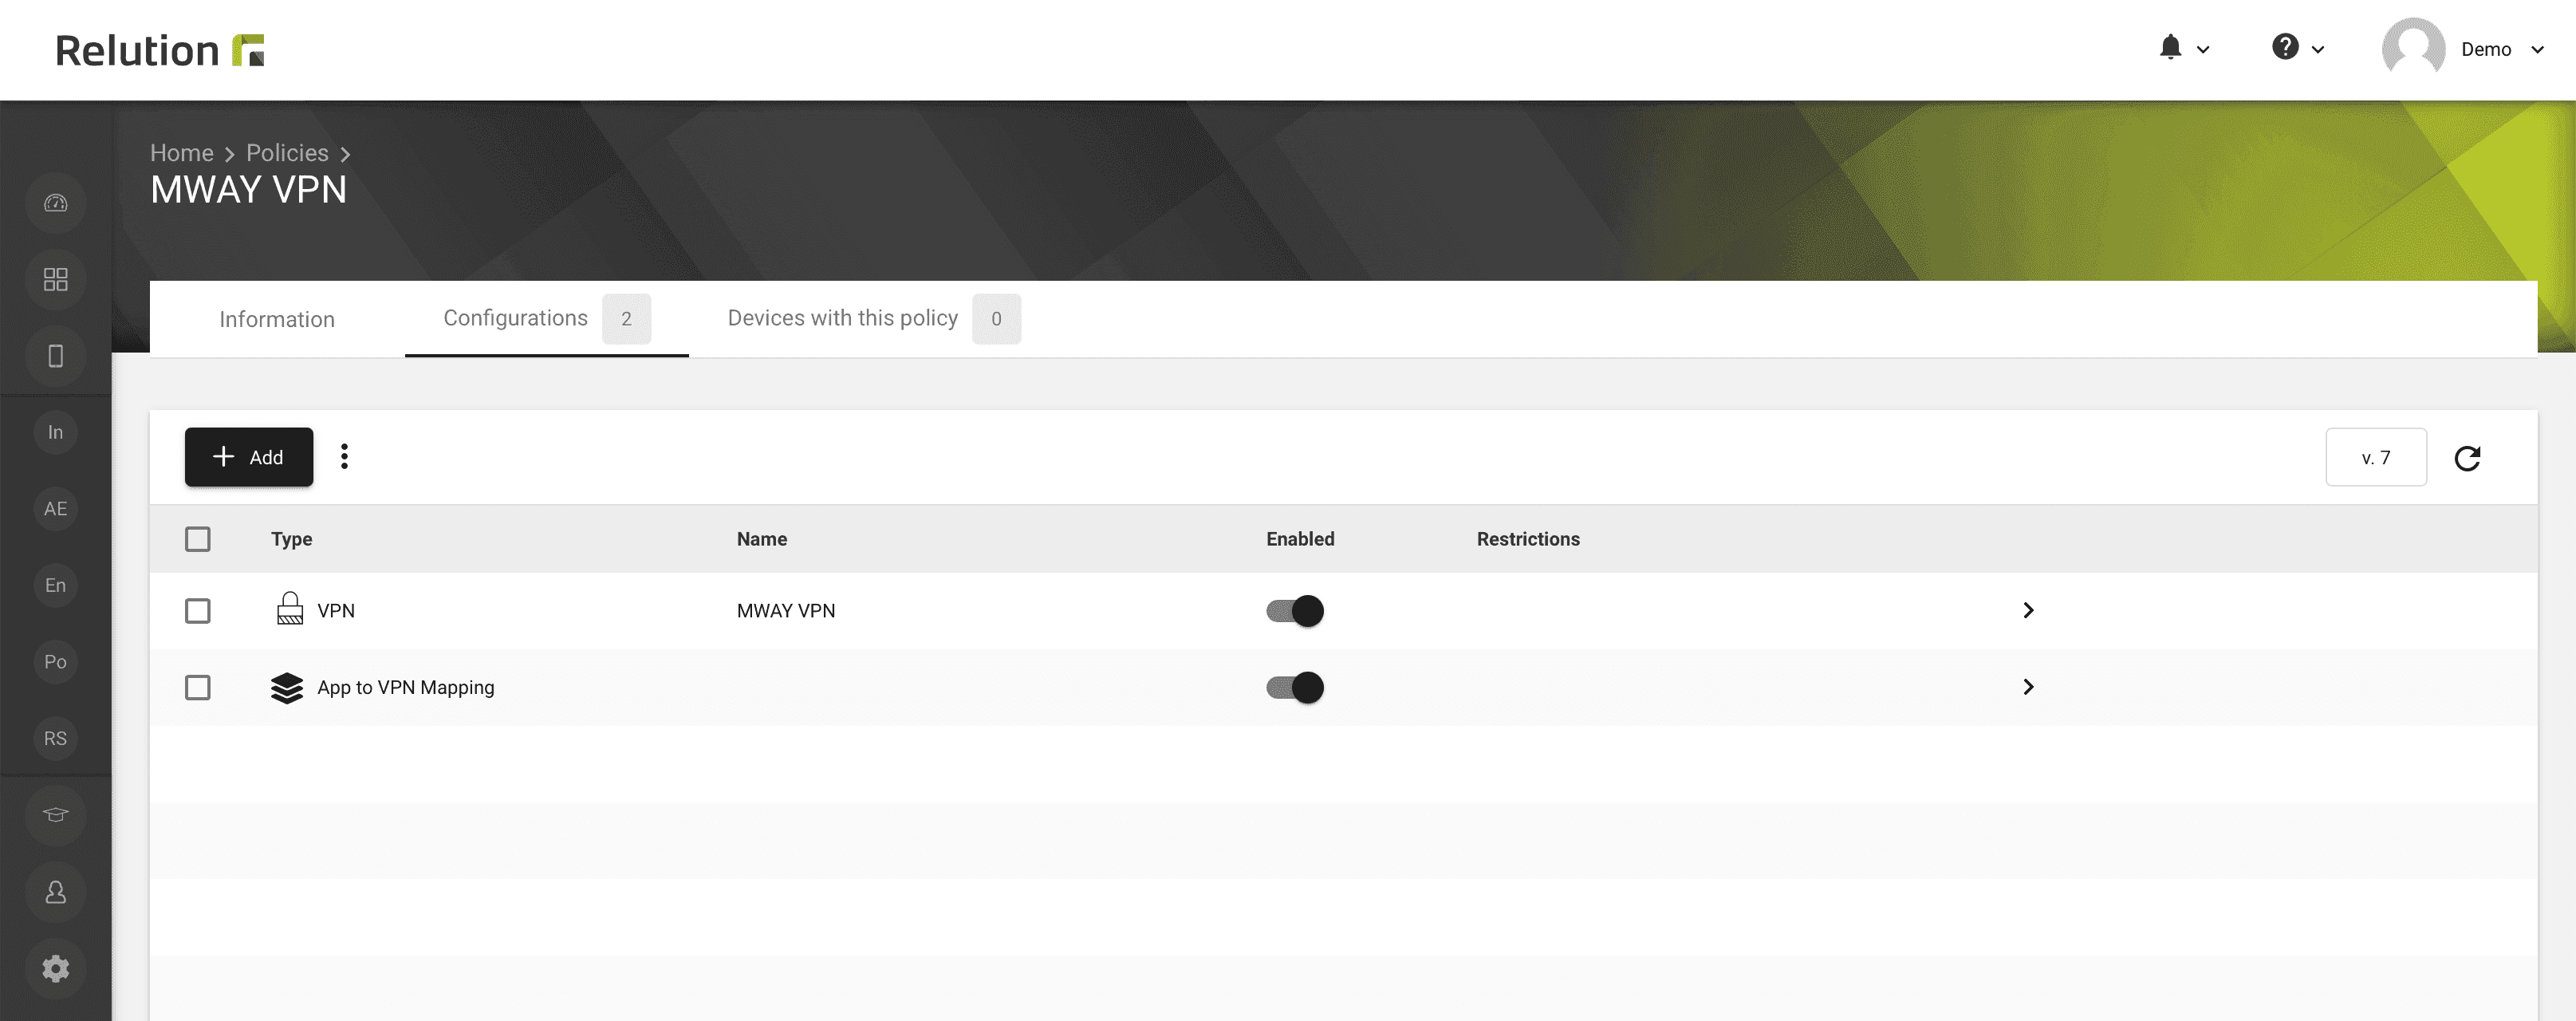Toggle the MWAY VPN enabled switch
This screenshot has height=1021, width=2576.
[1294, 610]
